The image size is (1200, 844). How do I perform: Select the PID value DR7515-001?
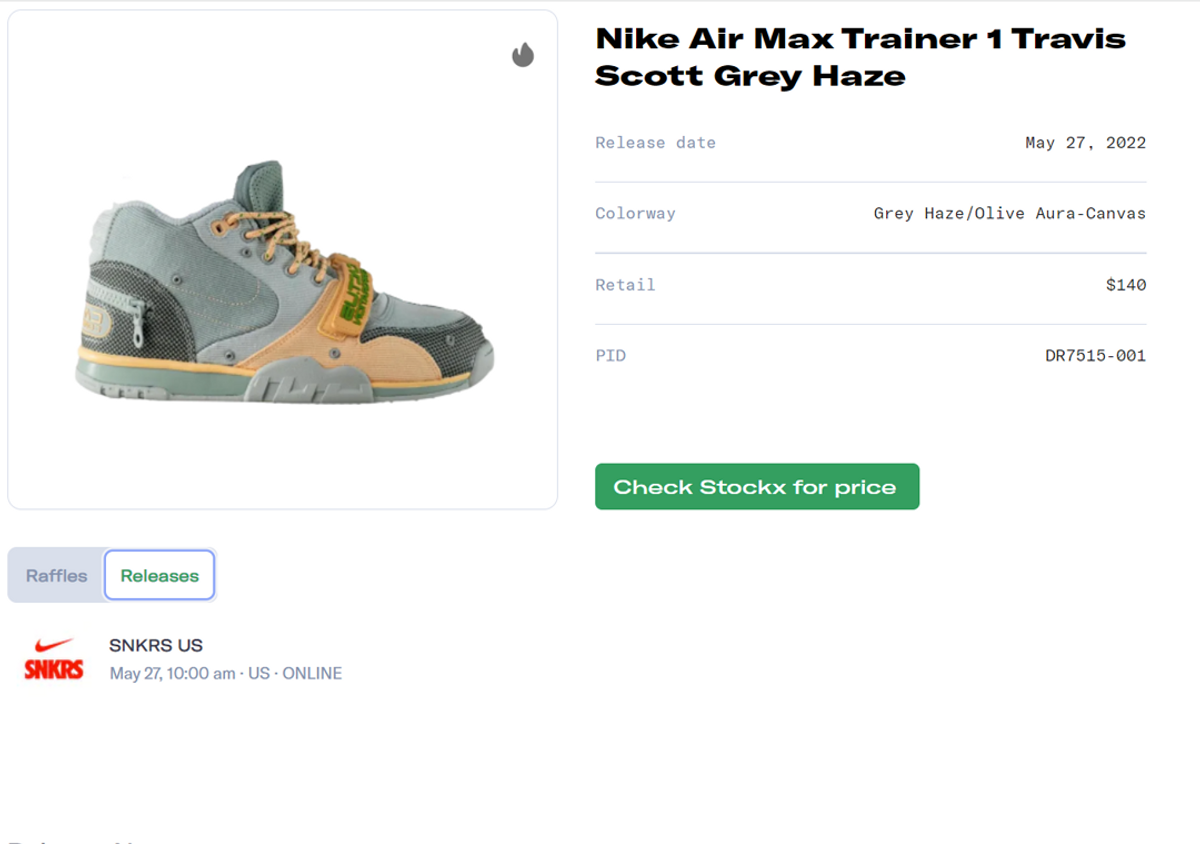tap(1095, 355)
